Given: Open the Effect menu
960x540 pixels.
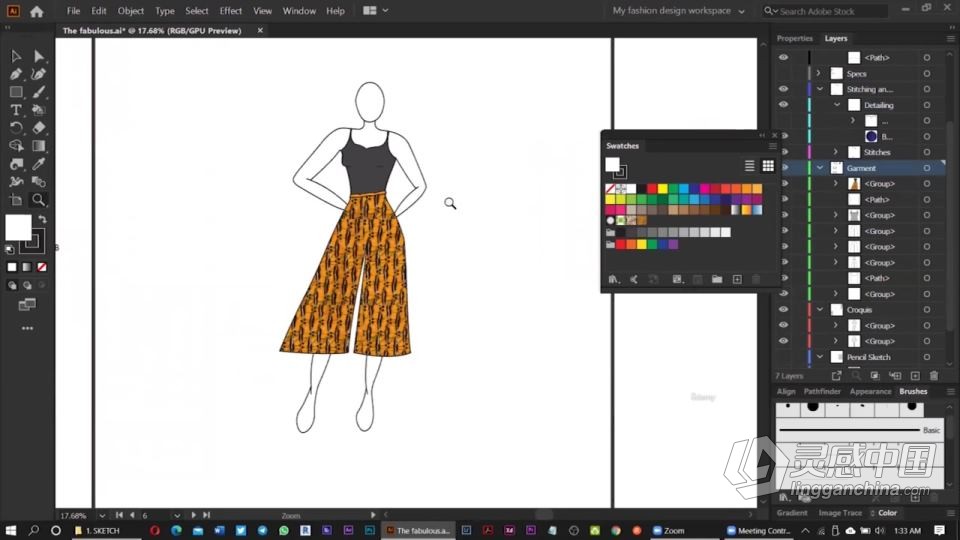Looking at the screenshot, I should [x=231, y=11].
